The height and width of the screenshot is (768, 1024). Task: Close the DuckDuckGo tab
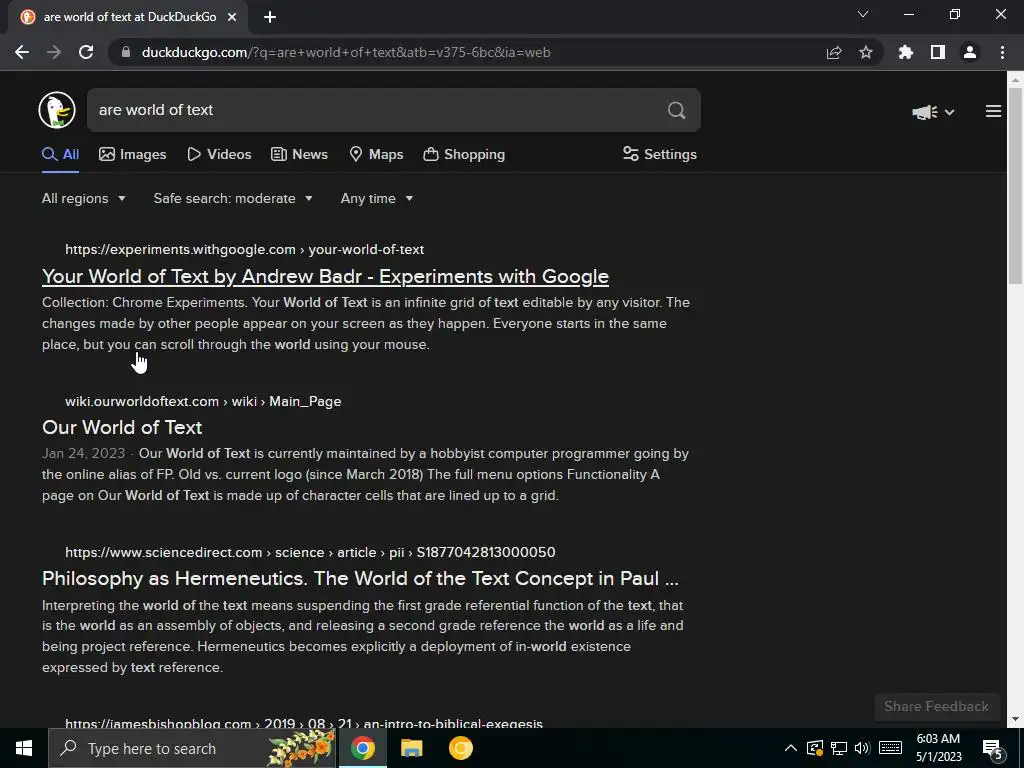tap(232, 17)
